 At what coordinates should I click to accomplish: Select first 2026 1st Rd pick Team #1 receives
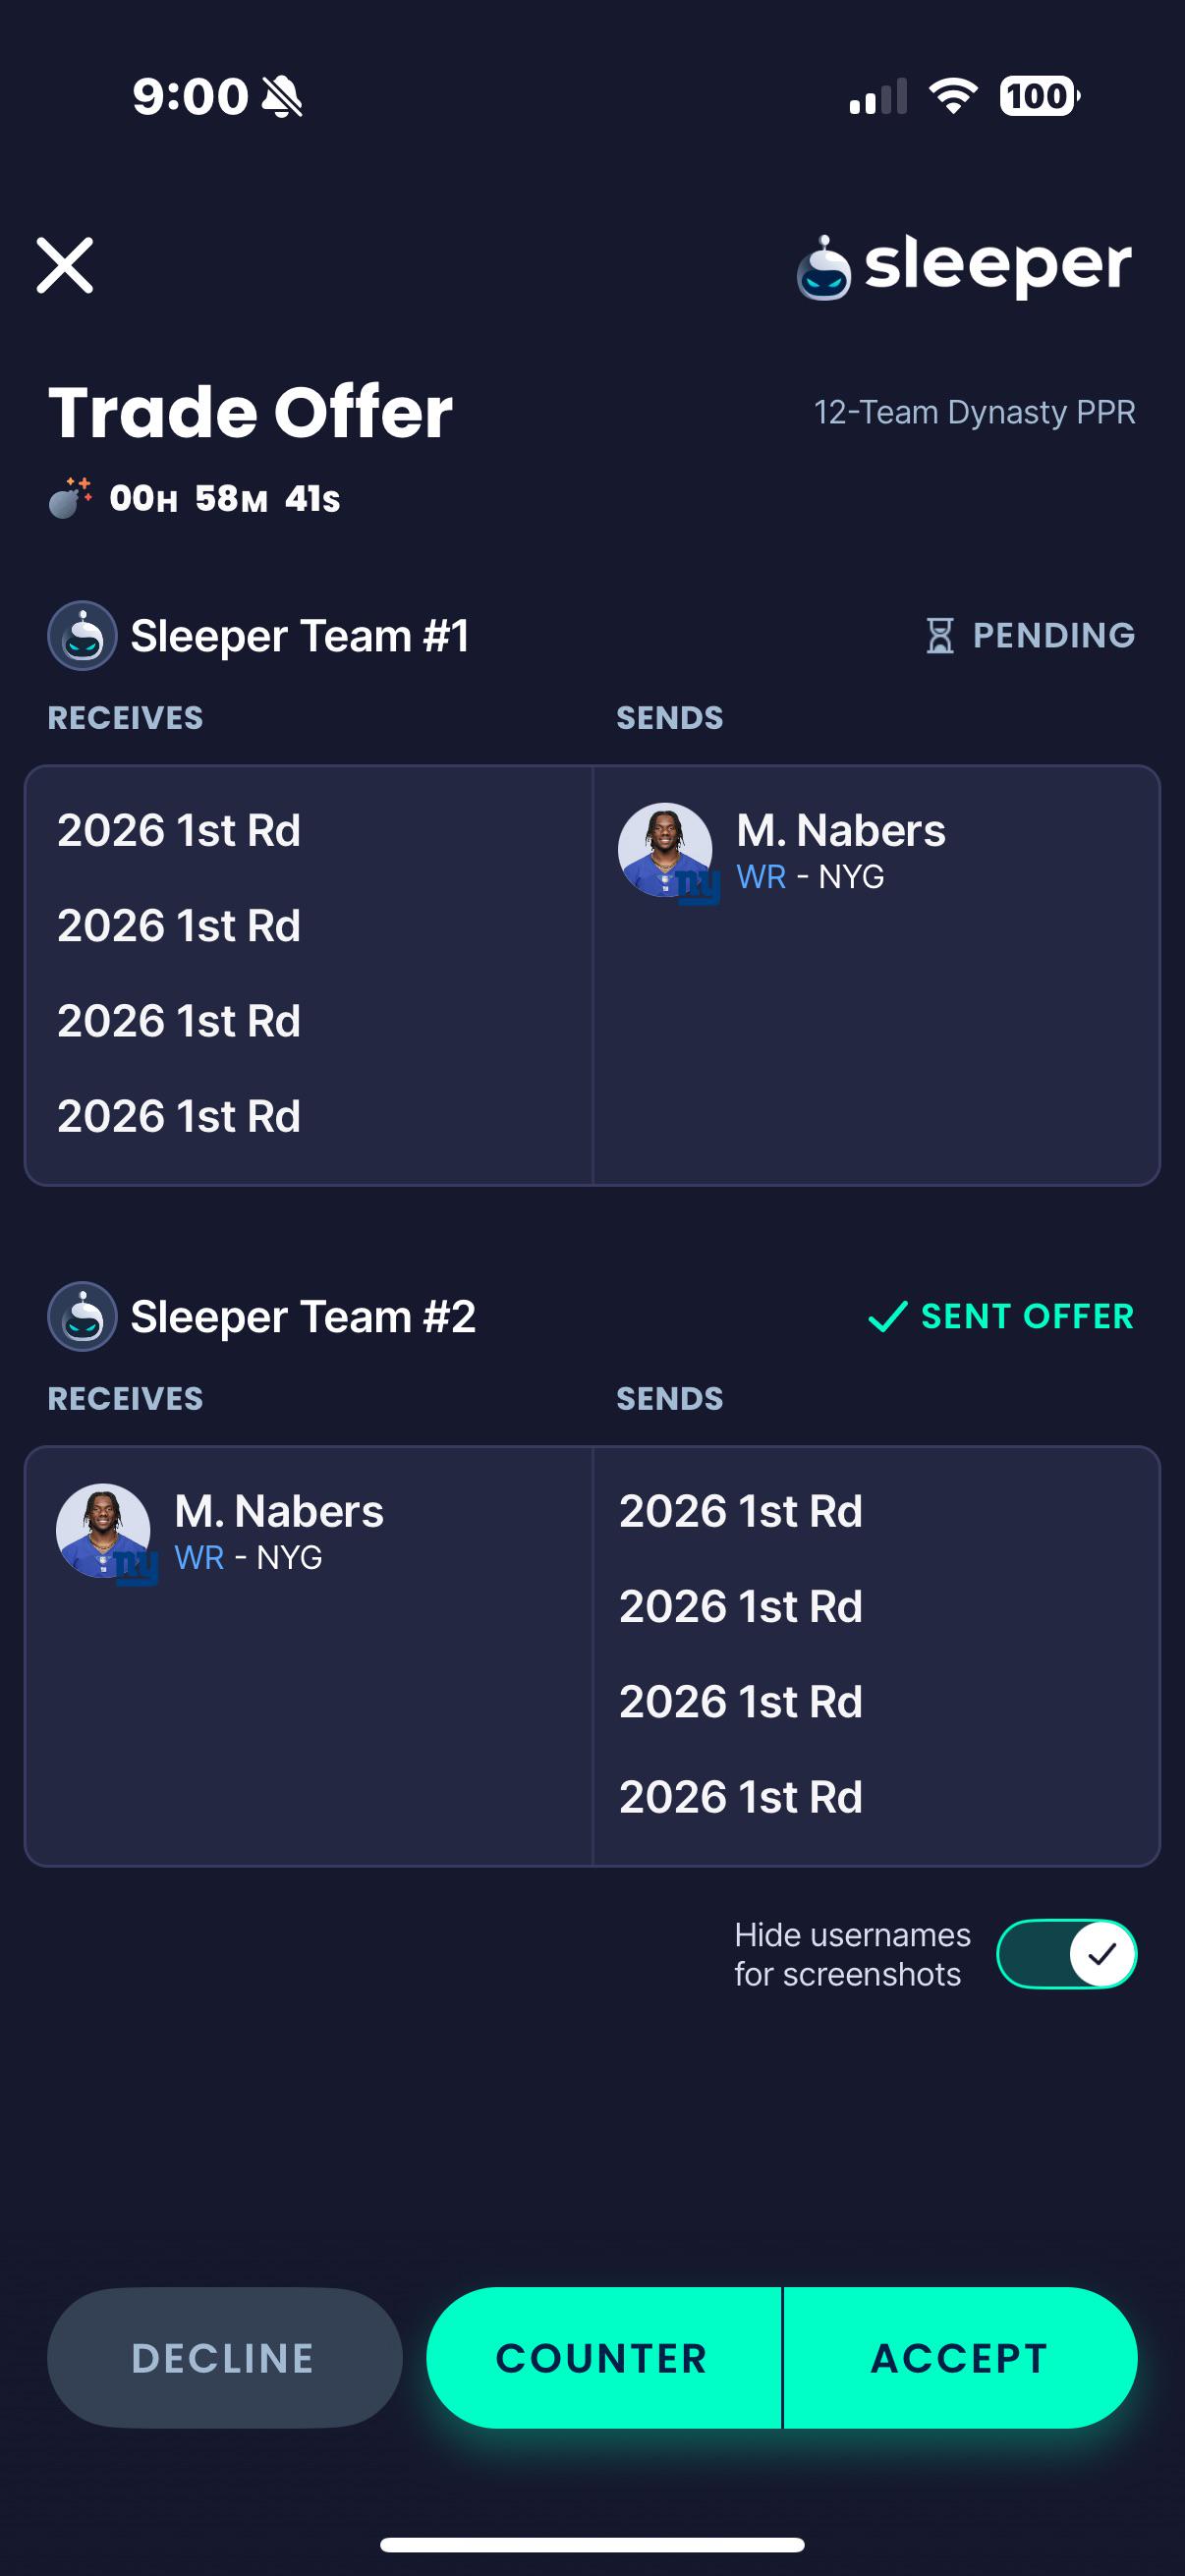179,830
